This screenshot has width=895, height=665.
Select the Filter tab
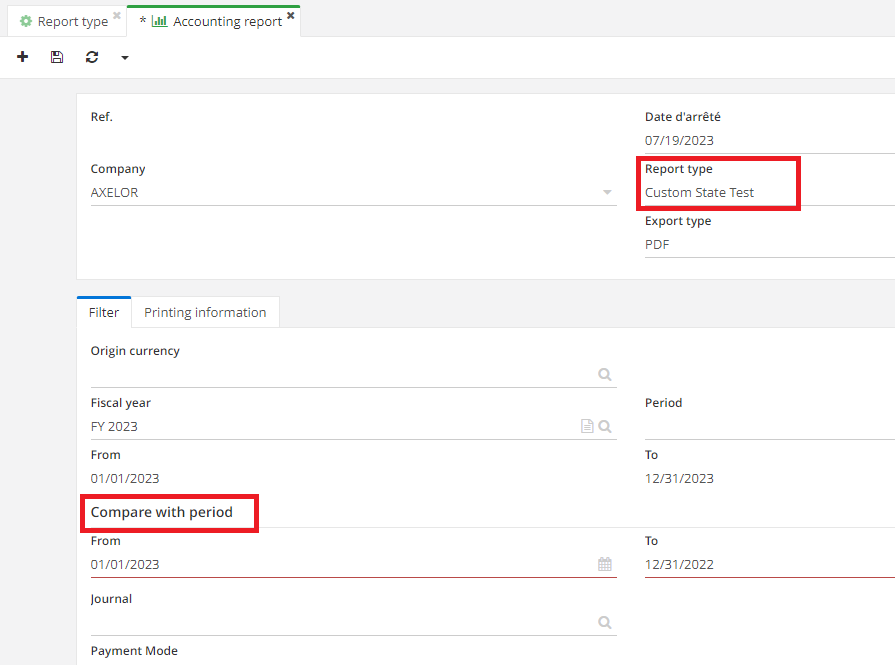104,312
